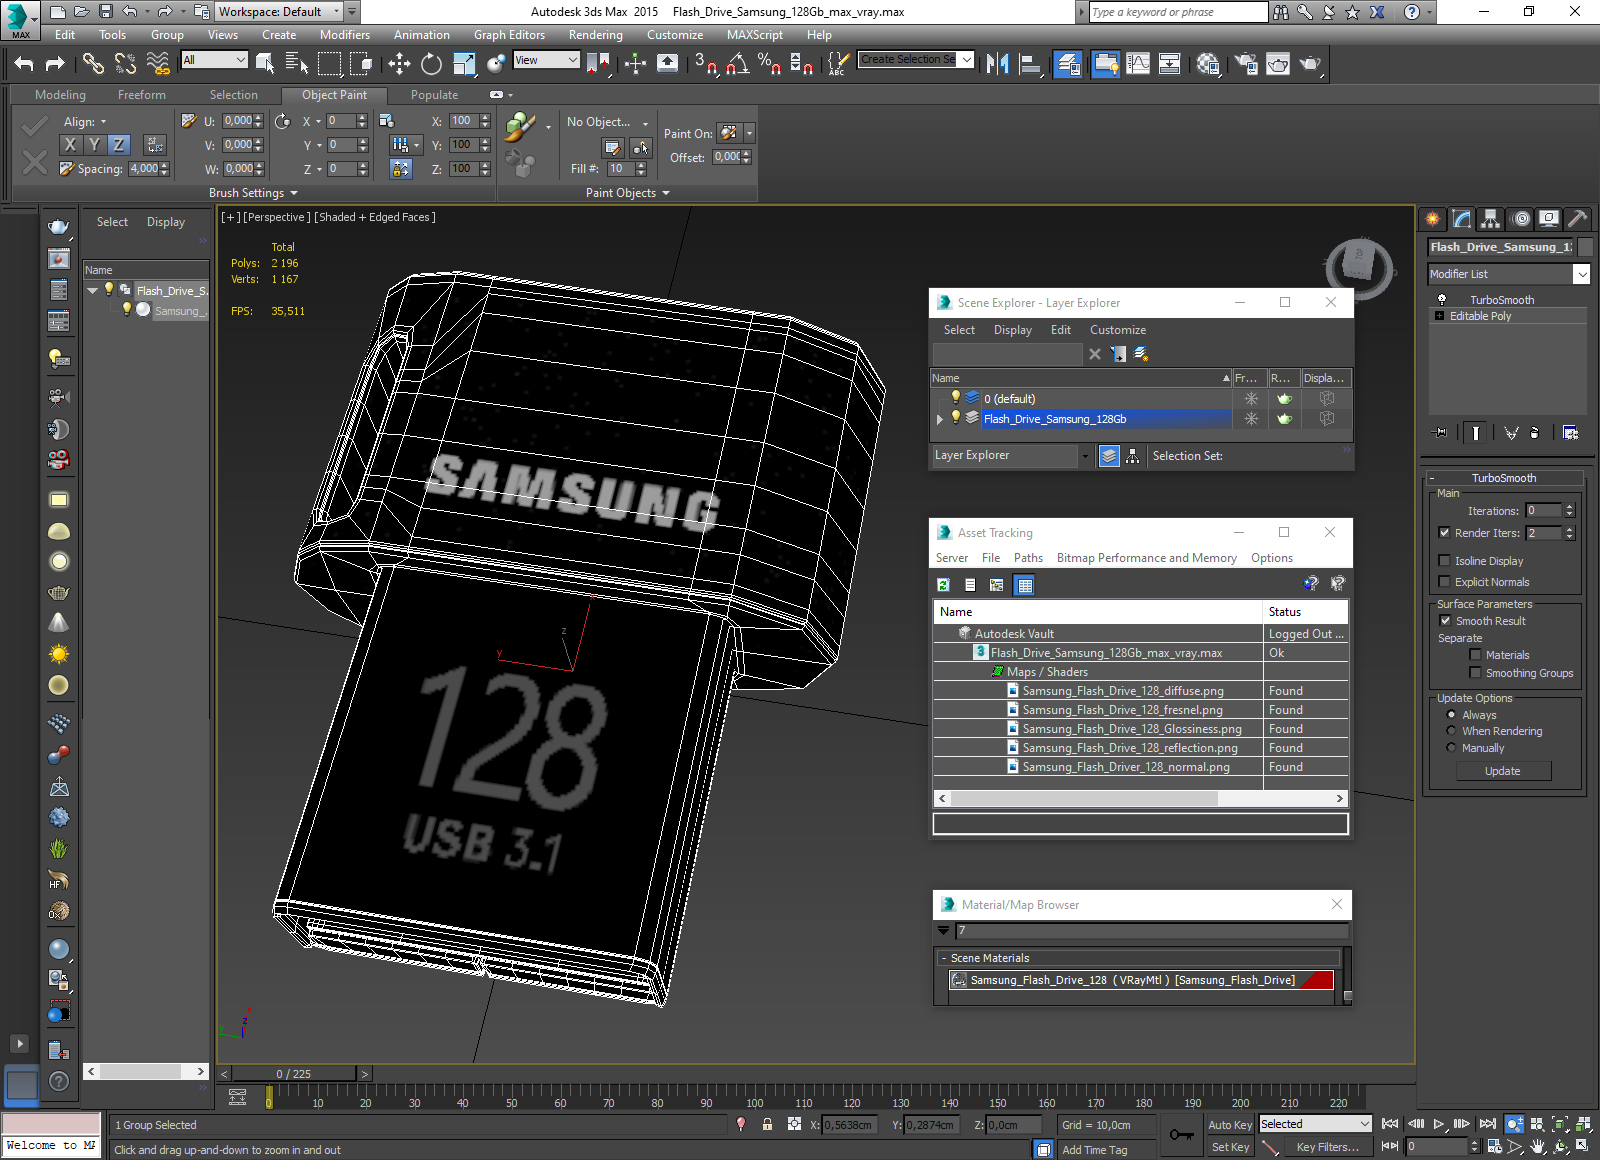This screenshot has width=1600, height=1160.
Task: Open the Modify panel tab icon
Action: click(1462, 218)
